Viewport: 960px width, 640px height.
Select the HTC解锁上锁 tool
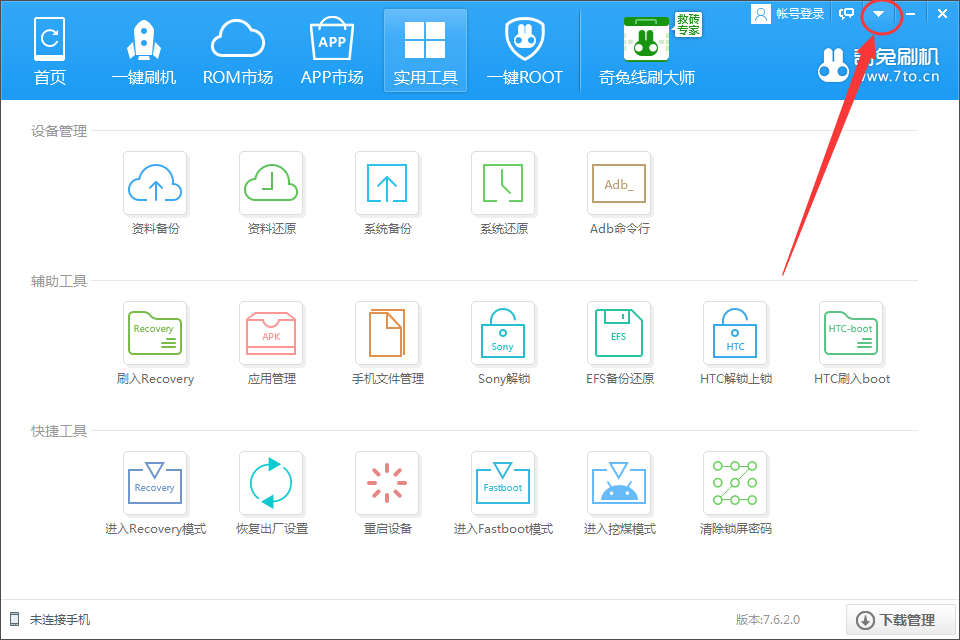point(735,333)
